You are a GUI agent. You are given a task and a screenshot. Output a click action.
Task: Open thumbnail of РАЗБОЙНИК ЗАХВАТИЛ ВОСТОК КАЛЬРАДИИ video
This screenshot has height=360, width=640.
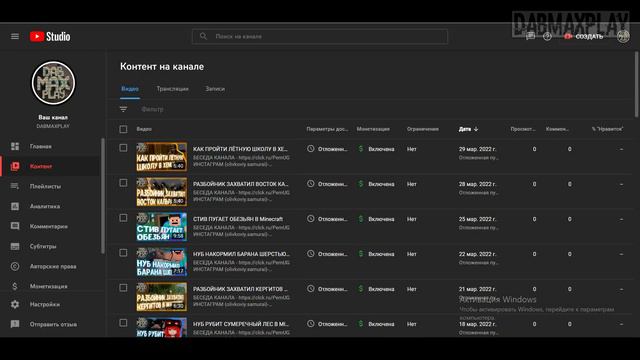[162, 192]
